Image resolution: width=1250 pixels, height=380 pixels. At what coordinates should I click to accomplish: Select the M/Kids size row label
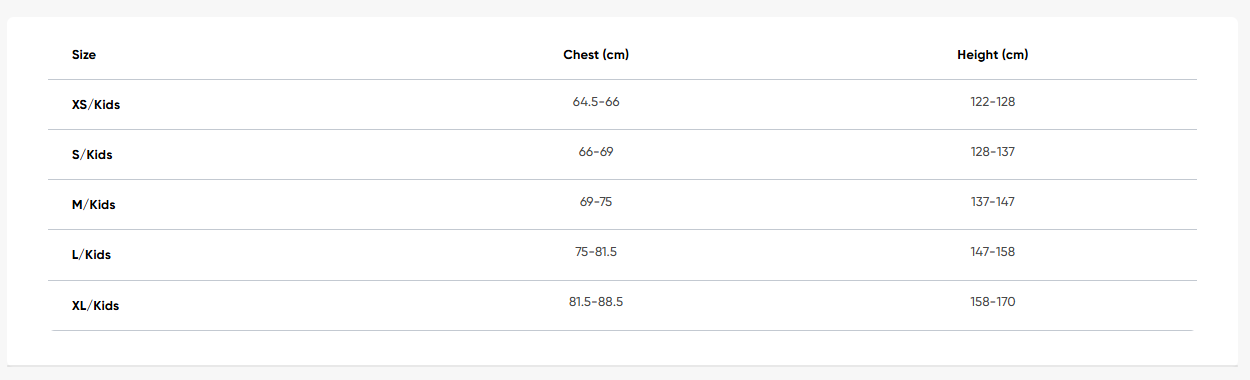[x=94, y=205]
